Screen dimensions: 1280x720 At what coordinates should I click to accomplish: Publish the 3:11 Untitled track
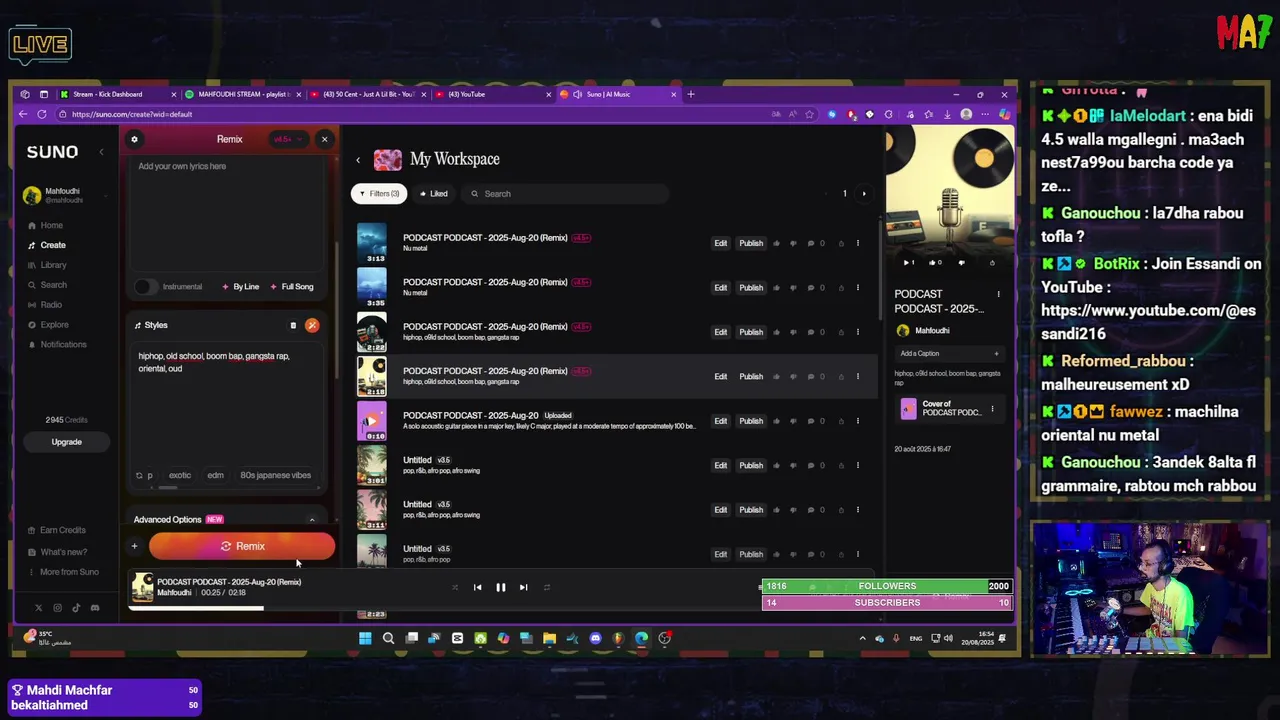point(751,510)
